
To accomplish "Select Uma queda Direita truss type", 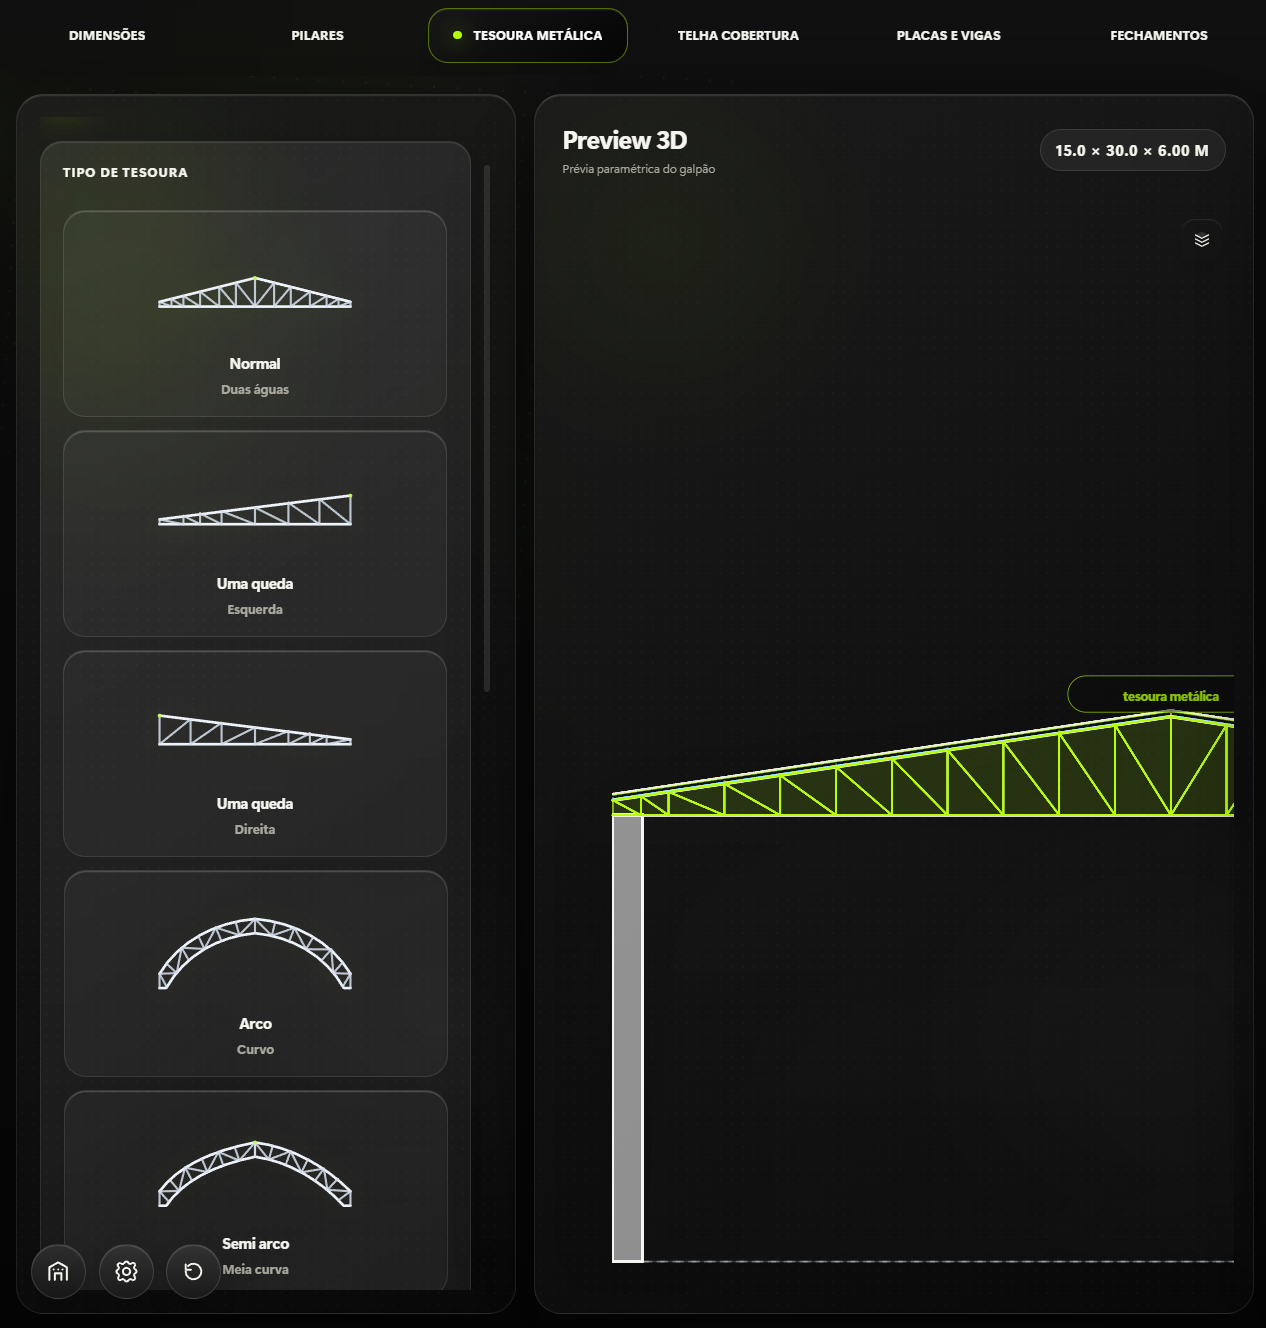I will click(255, 754).
